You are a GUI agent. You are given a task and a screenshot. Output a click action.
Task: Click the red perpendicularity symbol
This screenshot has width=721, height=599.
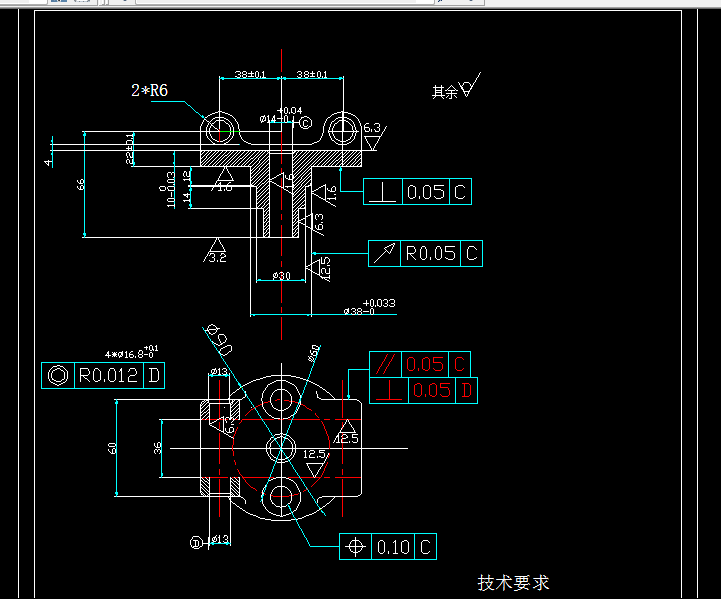(x=389, y=390)
